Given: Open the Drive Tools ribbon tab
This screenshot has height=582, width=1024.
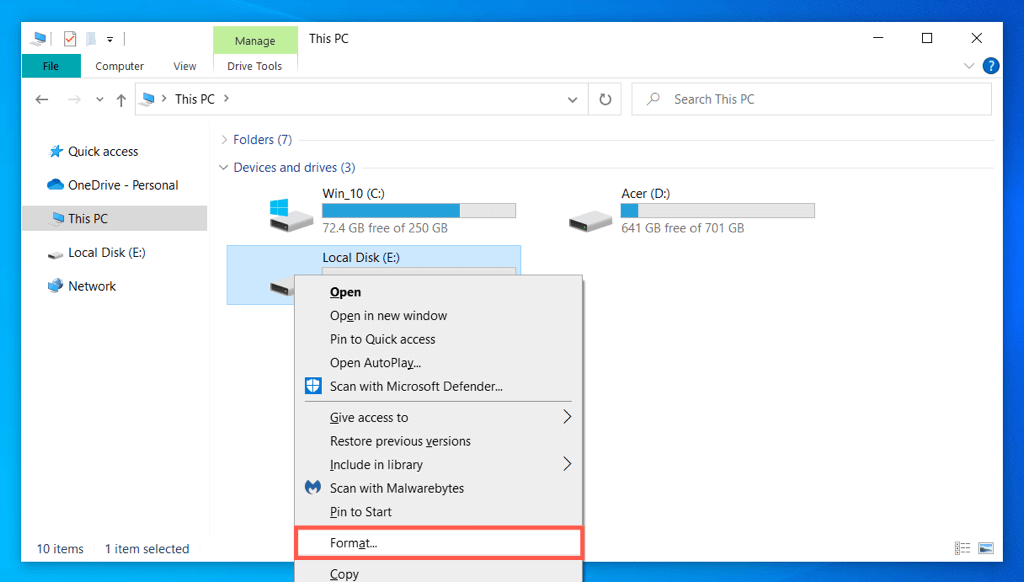Looking at the screenshot, I should [x=255, y=66].
